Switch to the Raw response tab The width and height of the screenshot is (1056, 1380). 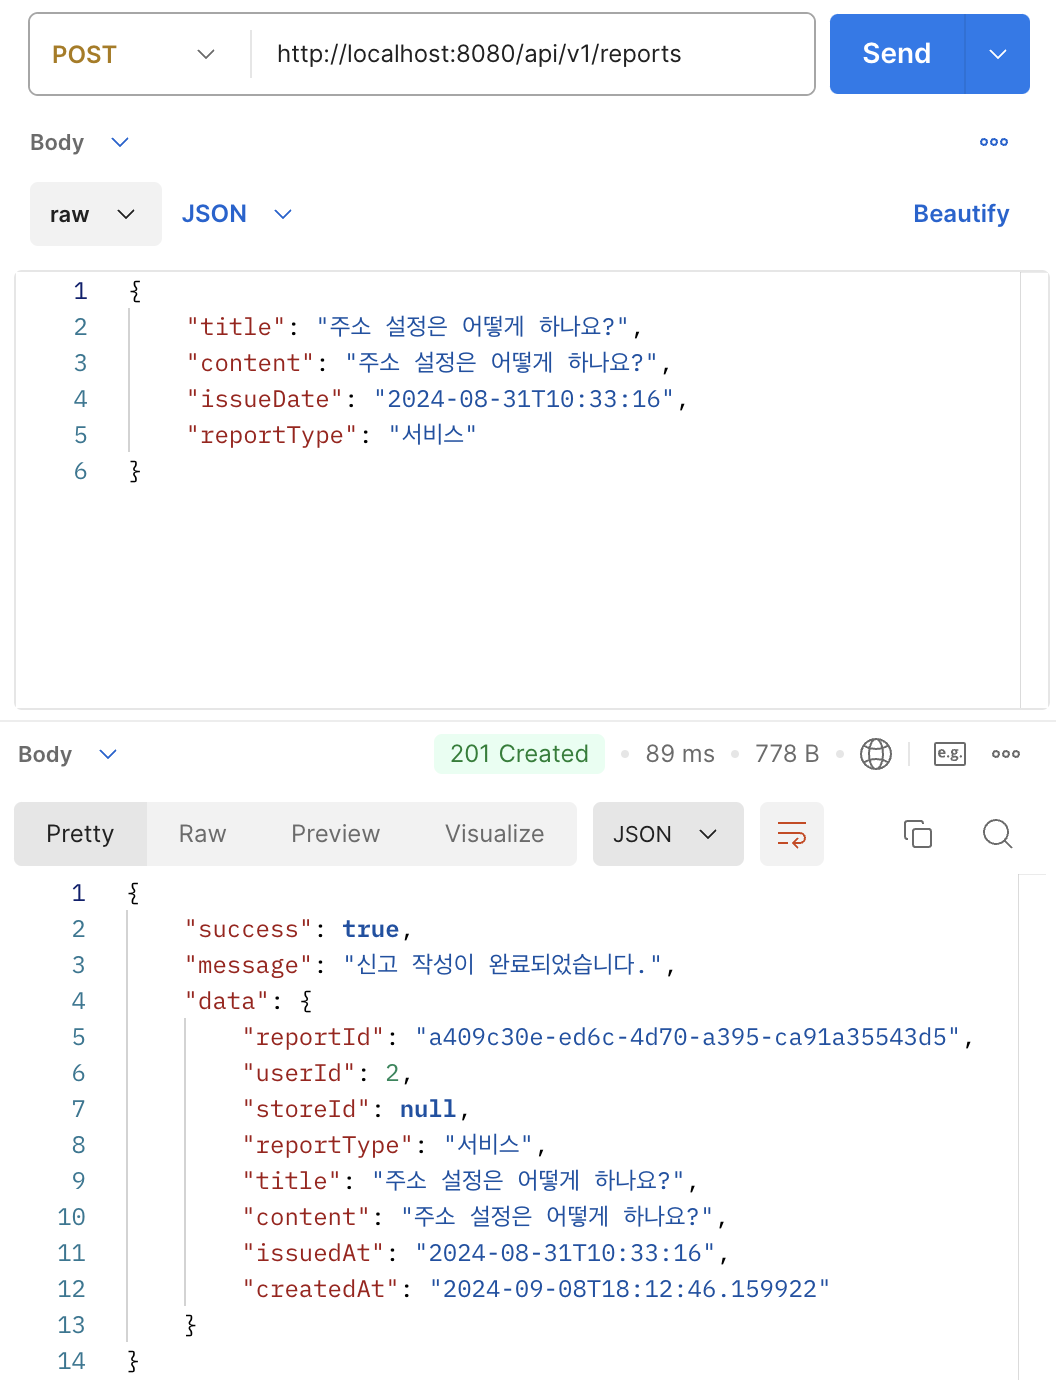(202, 834)
